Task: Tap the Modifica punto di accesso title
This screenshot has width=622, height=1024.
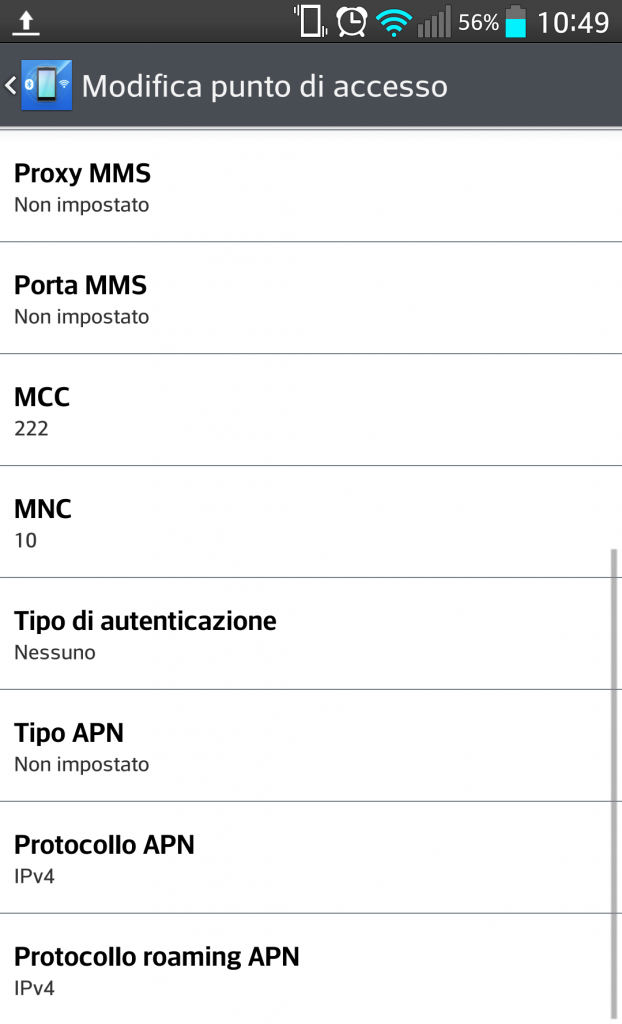Action: [x=264, y=86]
